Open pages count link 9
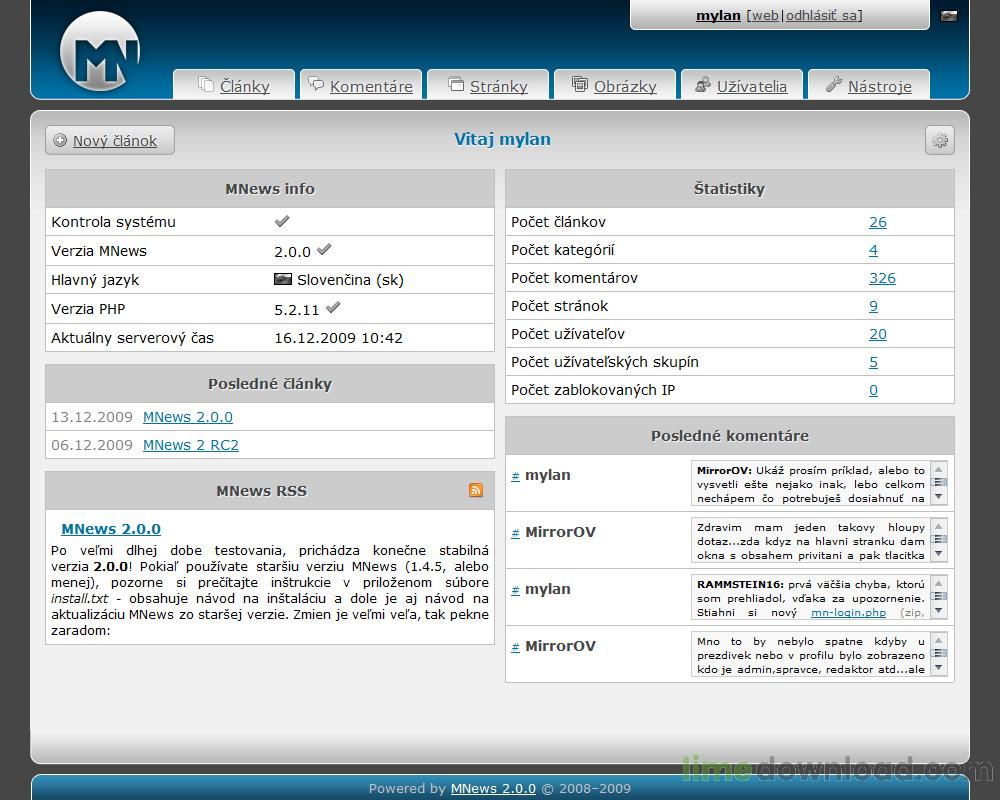Viewport: 1000px width, 800px height. click(873, 306)
